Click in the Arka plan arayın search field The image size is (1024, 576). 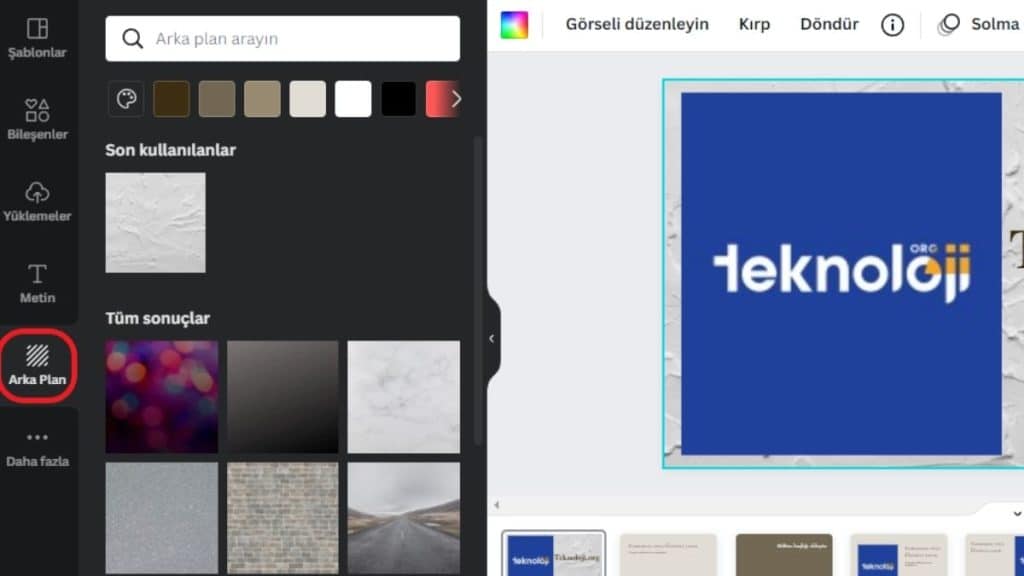click(282, 39)
